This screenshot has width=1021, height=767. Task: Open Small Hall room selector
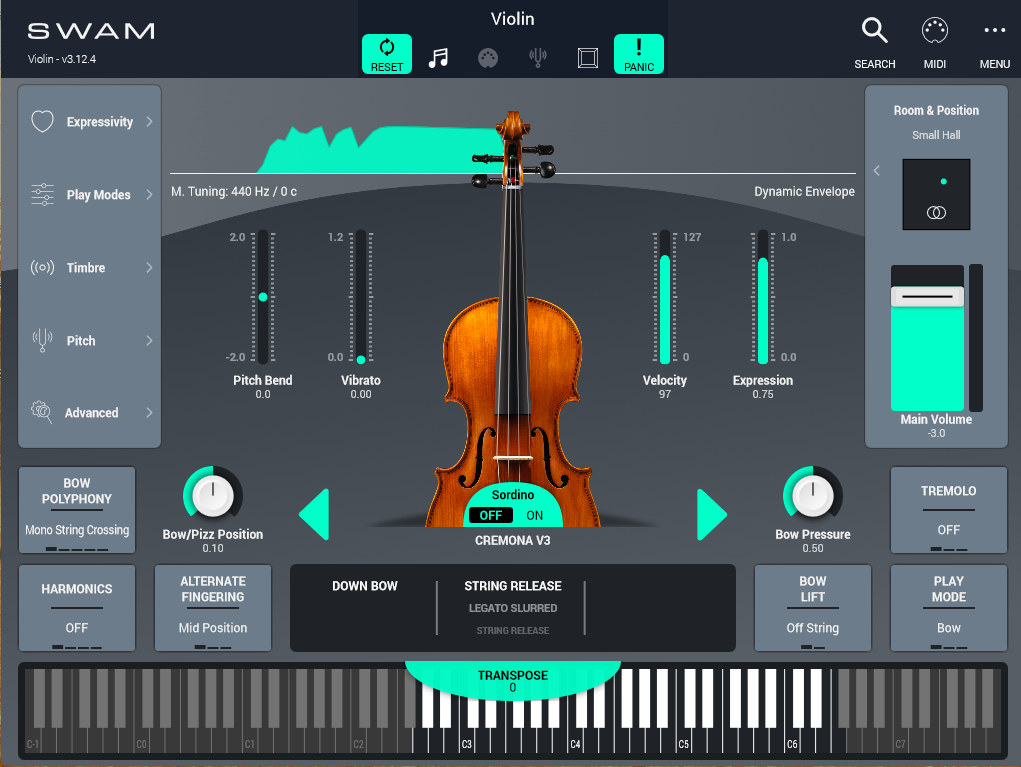coord(936,135)
